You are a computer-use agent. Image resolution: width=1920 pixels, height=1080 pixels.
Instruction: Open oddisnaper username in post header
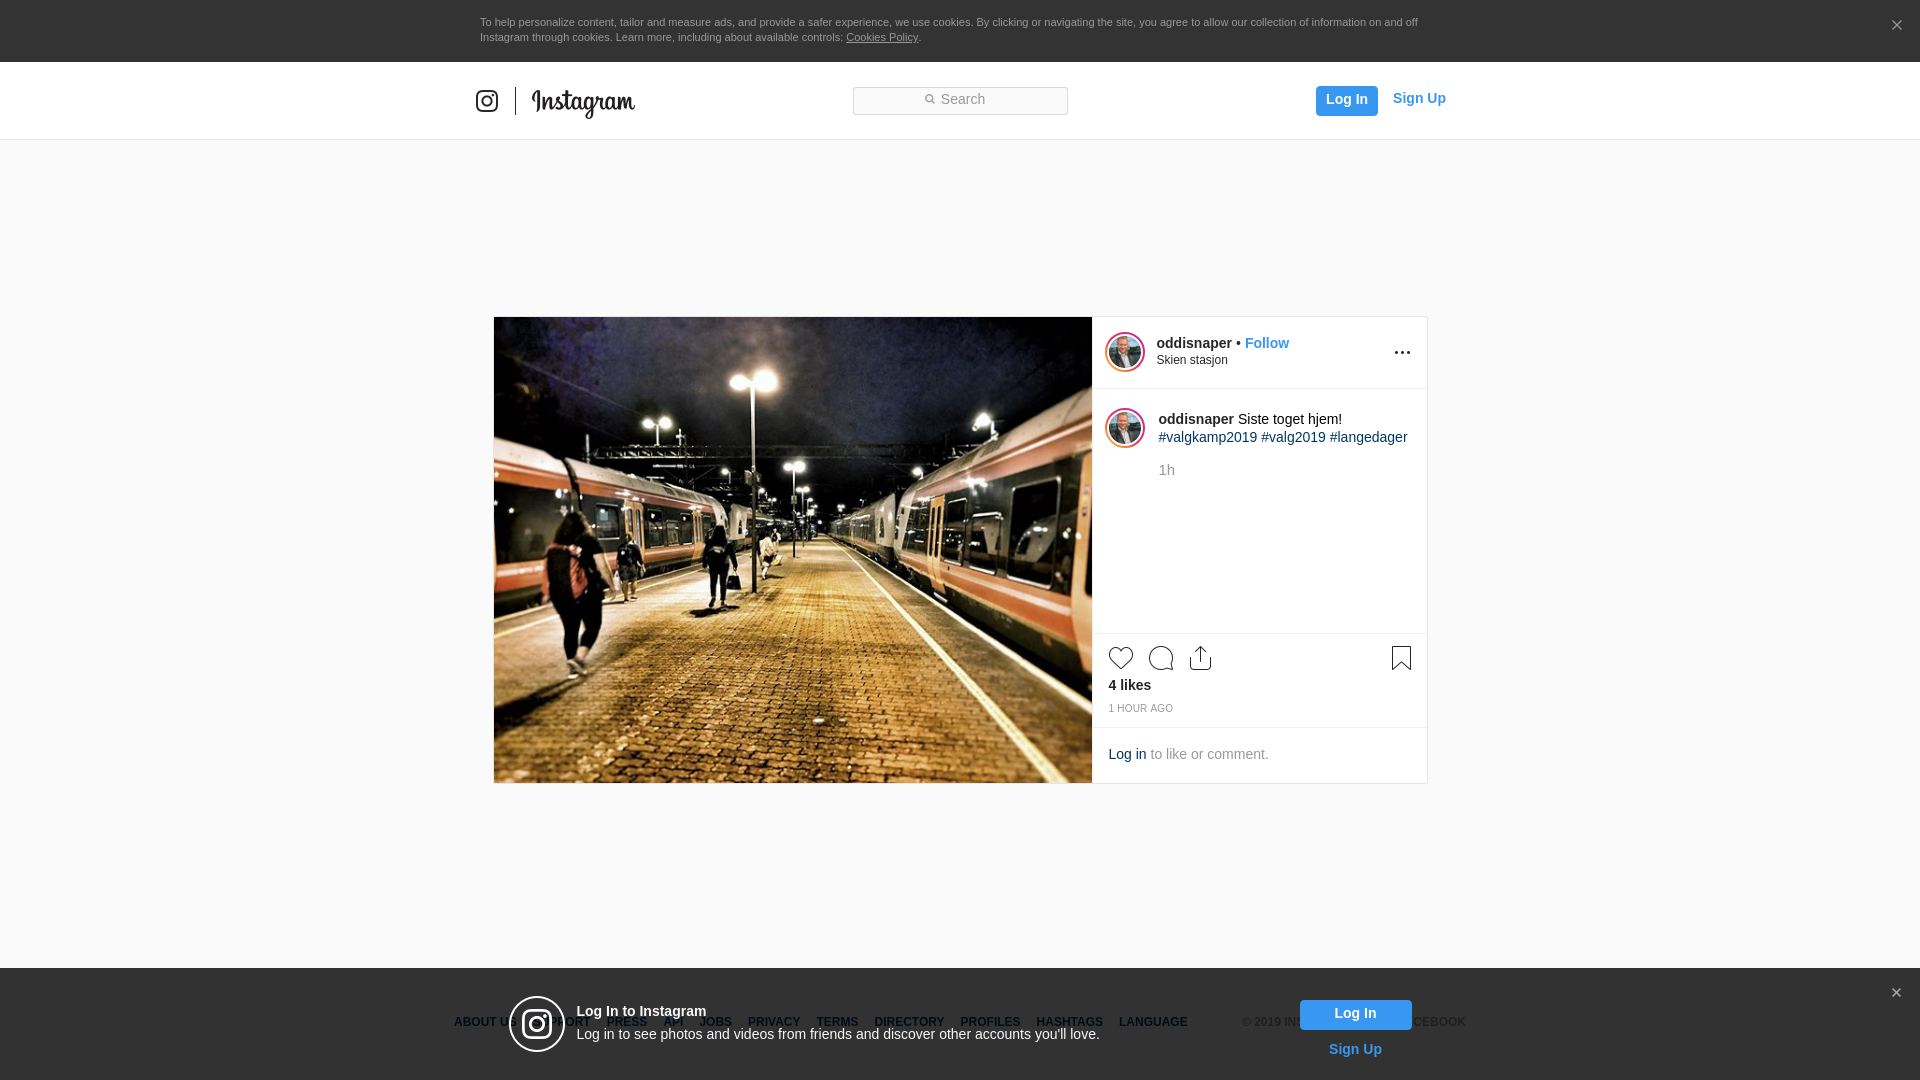coord(1194,343)
